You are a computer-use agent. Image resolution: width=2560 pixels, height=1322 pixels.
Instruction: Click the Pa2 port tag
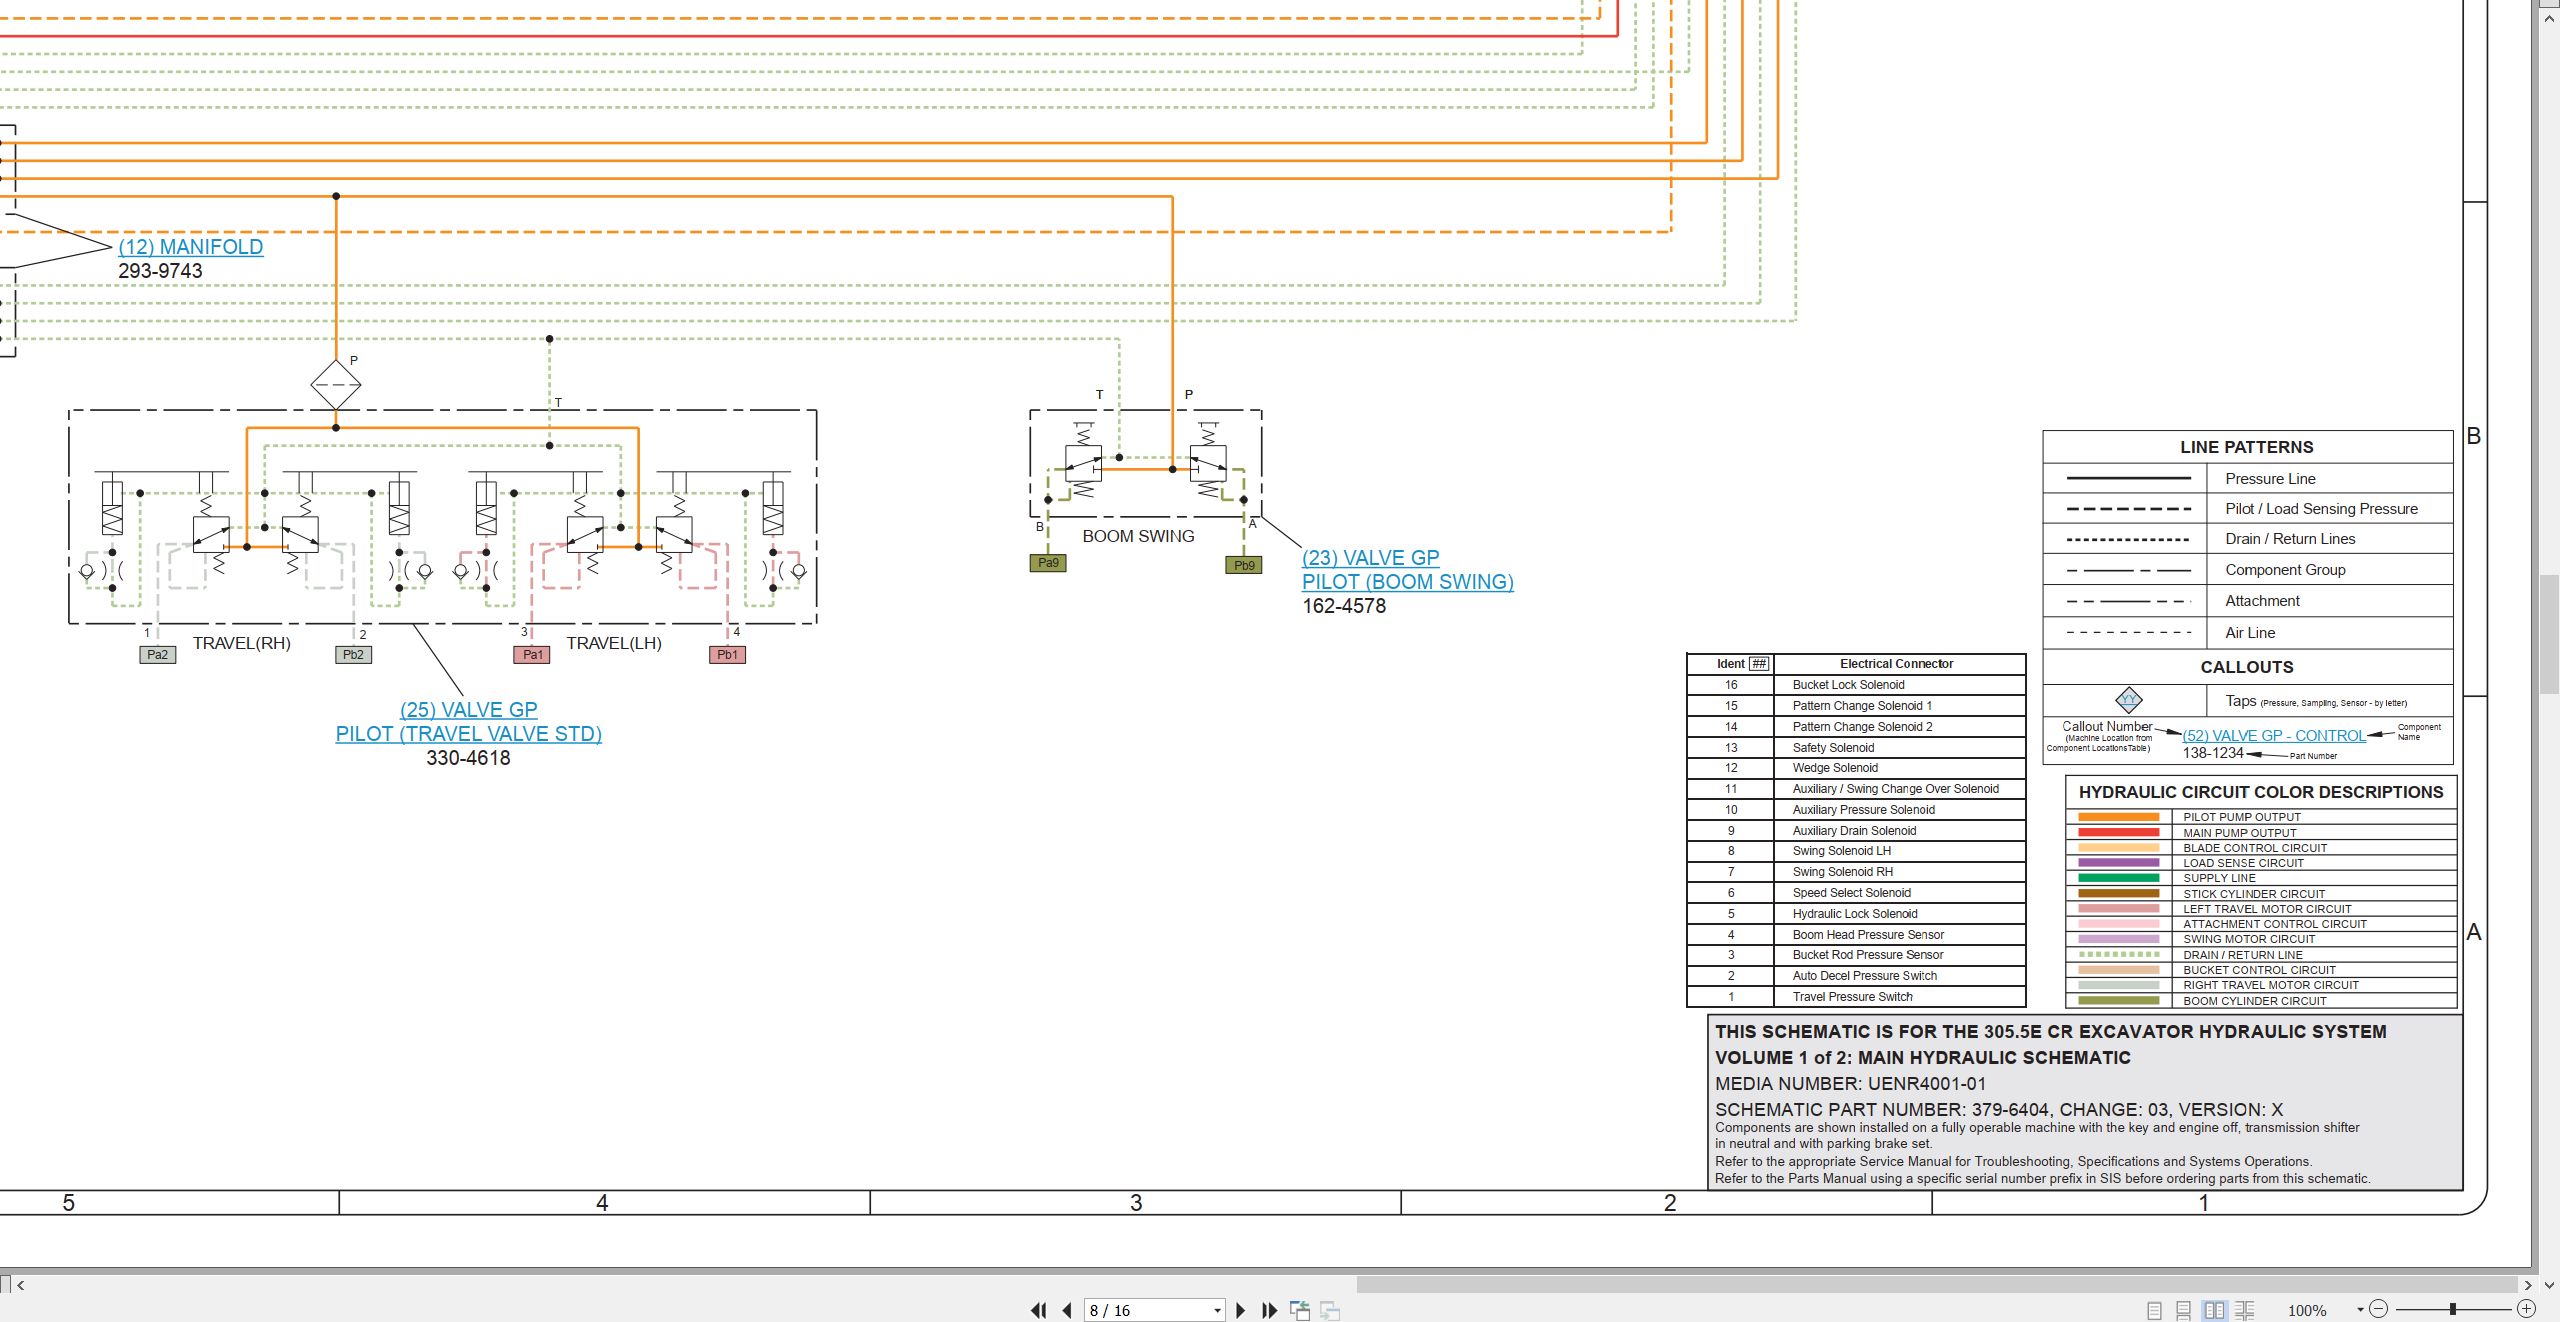click(158, 655)
